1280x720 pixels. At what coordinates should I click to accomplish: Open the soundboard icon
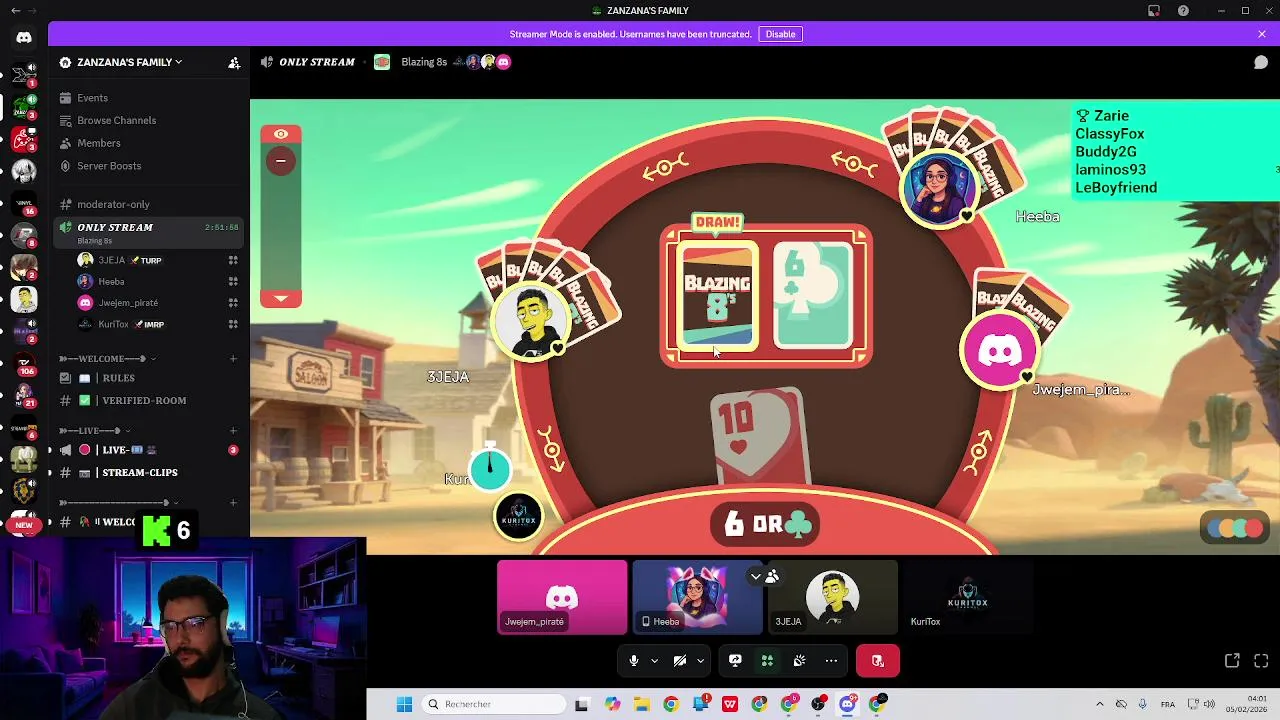click(x=799, y=661)
